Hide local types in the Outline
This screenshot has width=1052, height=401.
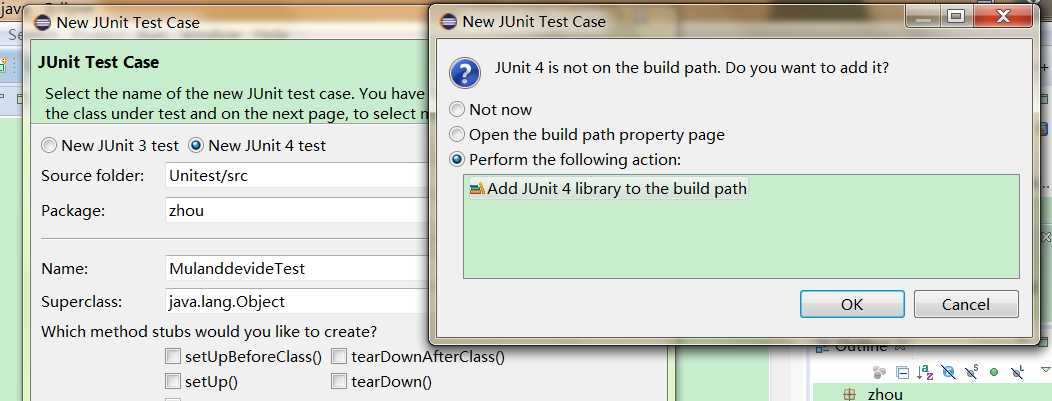coord(1017,372)
